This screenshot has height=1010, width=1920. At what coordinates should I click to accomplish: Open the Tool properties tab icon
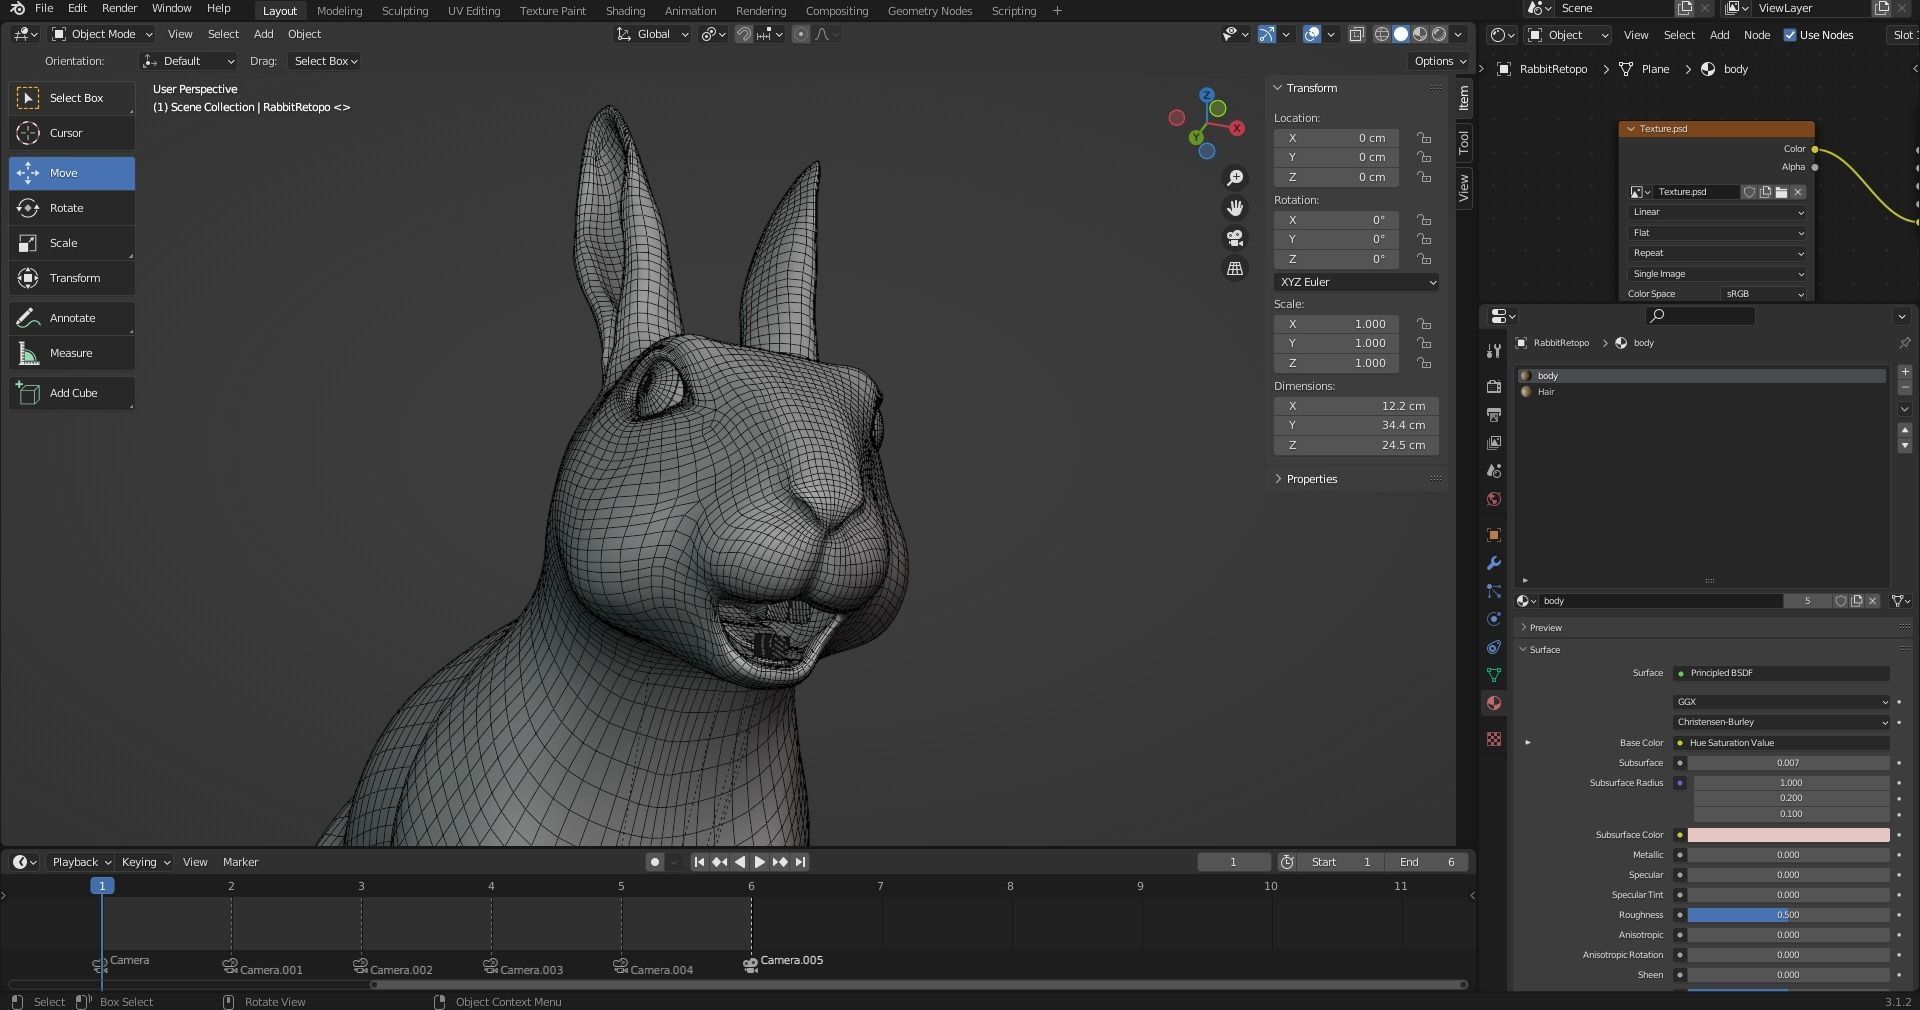click(x=1494, y=351)
